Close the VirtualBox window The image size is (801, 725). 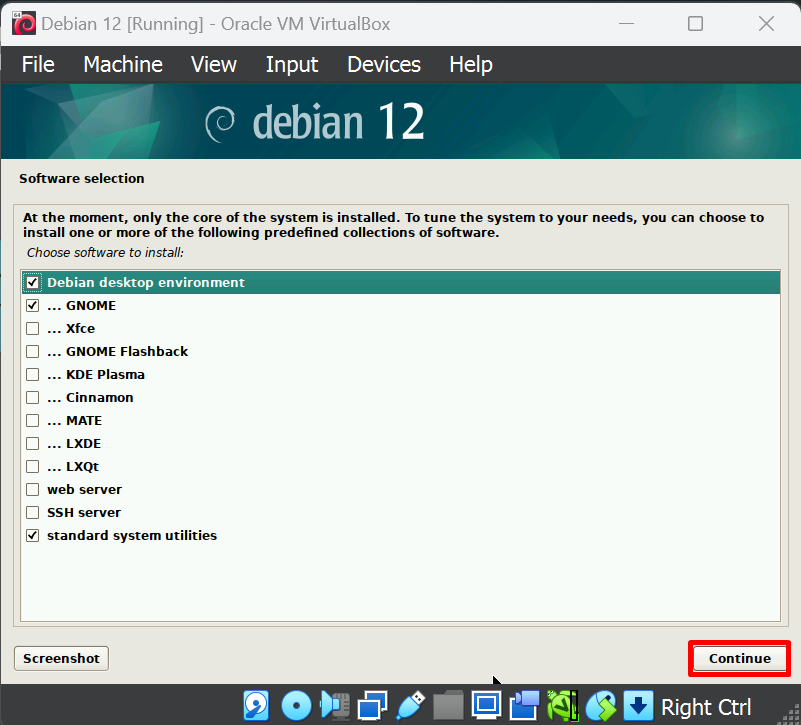click(766, 24)
